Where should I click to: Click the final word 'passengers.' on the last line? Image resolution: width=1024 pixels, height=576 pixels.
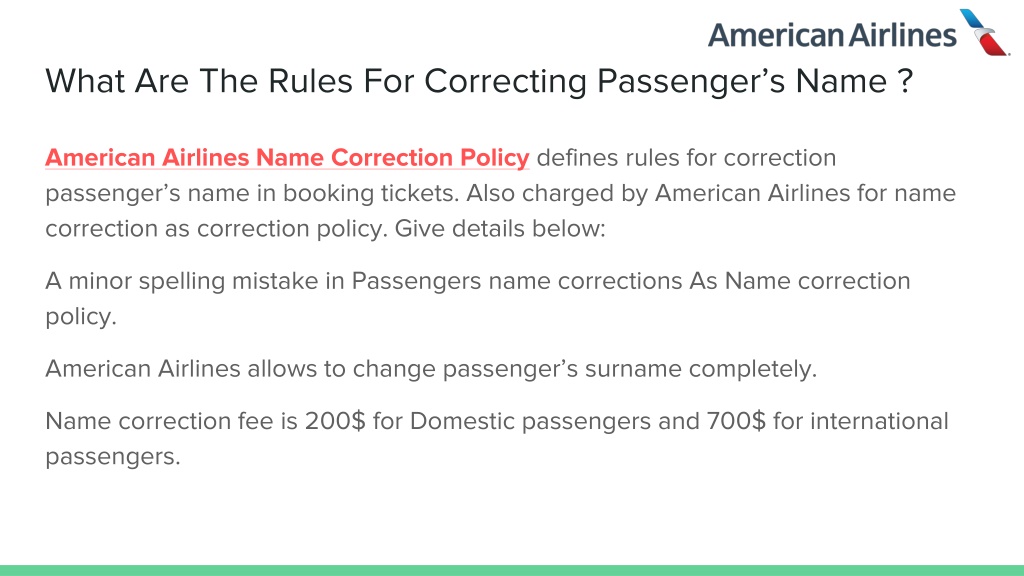click(x=112, y=456)
